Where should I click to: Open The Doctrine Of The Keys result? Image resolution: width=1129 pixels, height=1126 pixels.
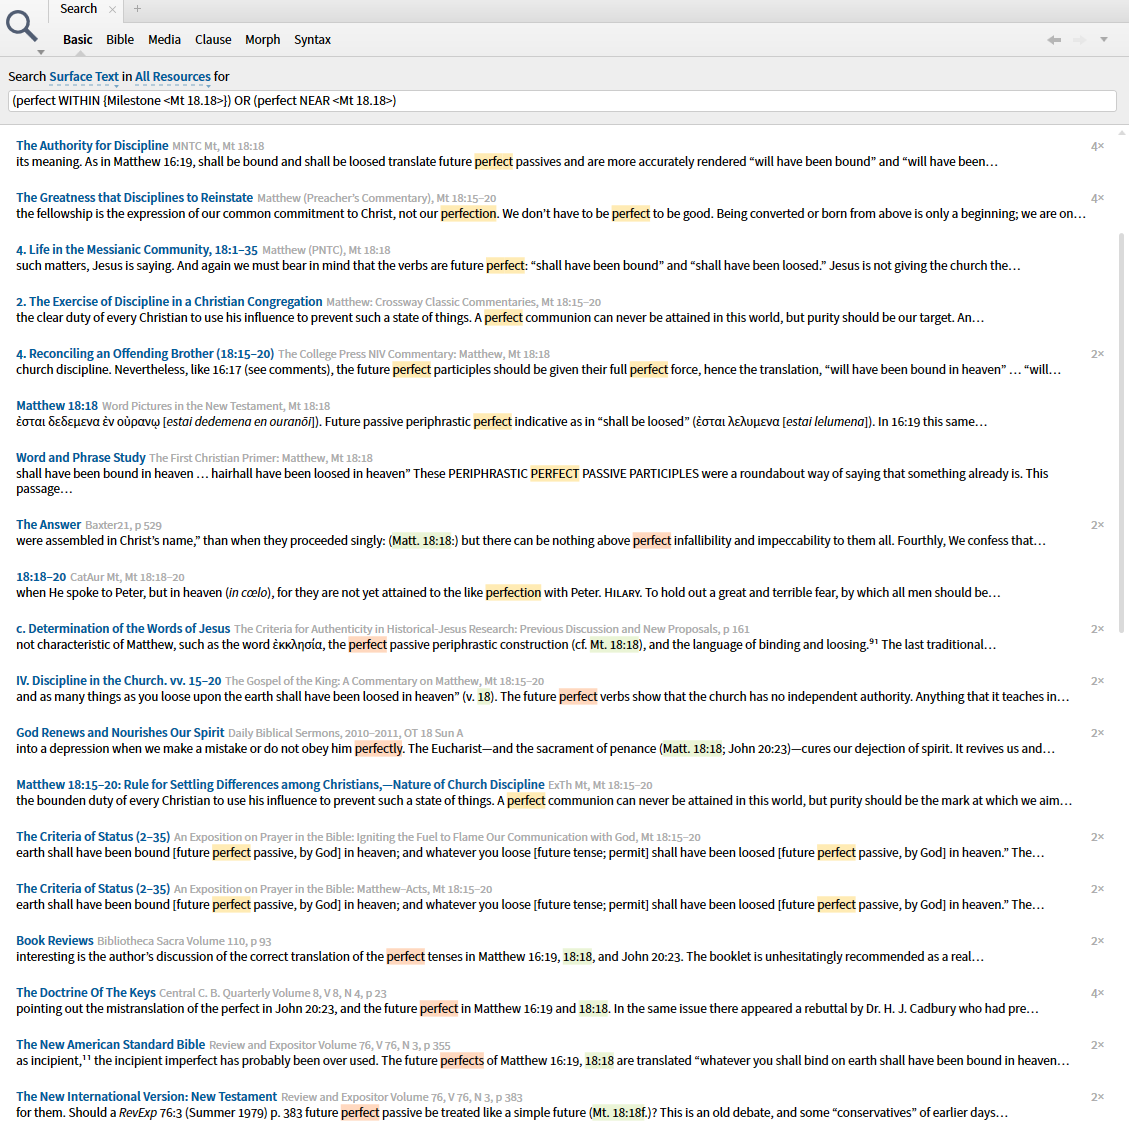pyautogui.click(x=86, y=992)
